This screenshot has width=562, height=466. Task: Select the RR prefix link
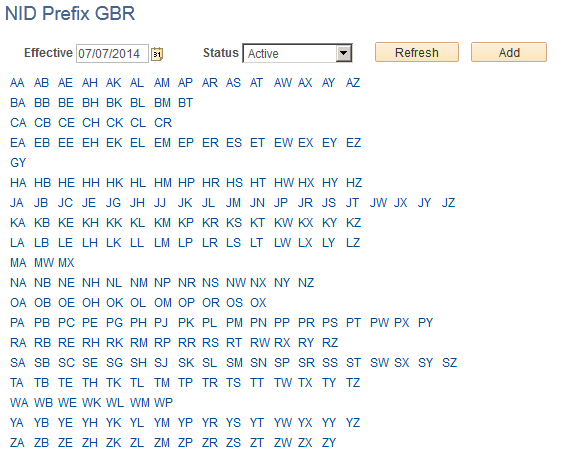pos(187,343)
